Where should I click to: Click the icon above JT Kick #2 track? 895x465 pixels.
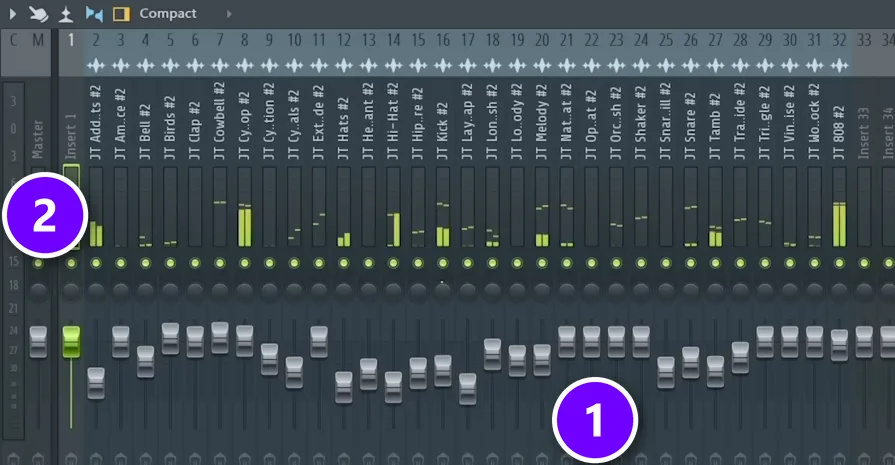pyautogui.click(x=443, y=66)
